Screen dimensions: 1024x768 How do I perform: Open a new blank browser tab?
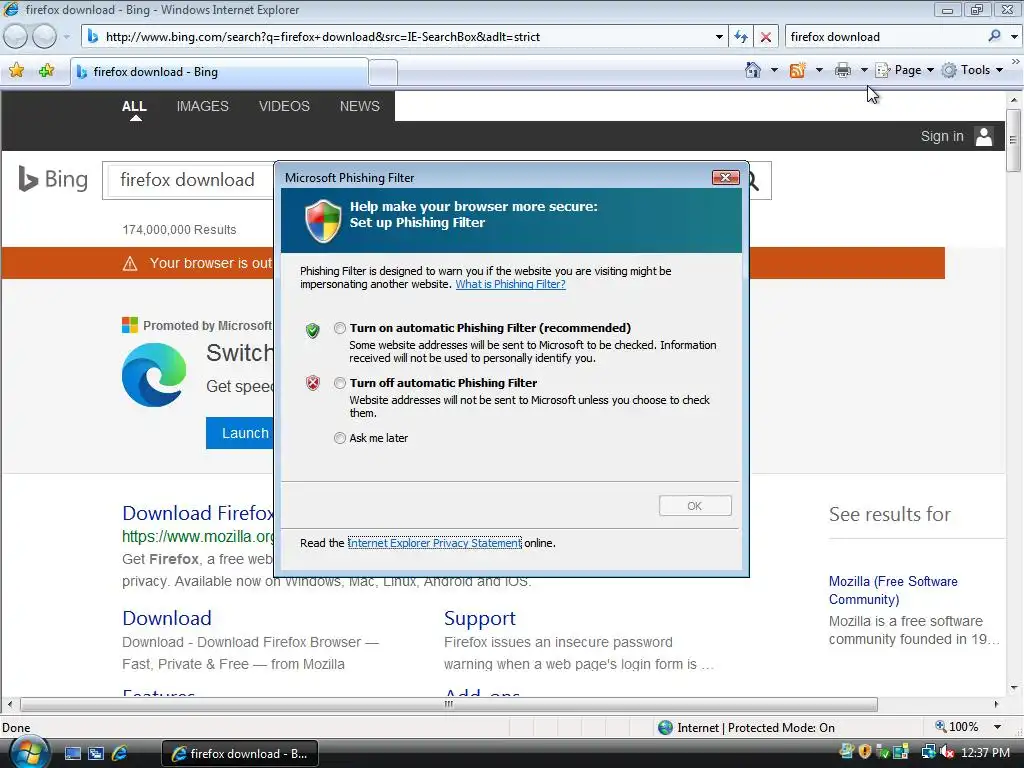383,72
